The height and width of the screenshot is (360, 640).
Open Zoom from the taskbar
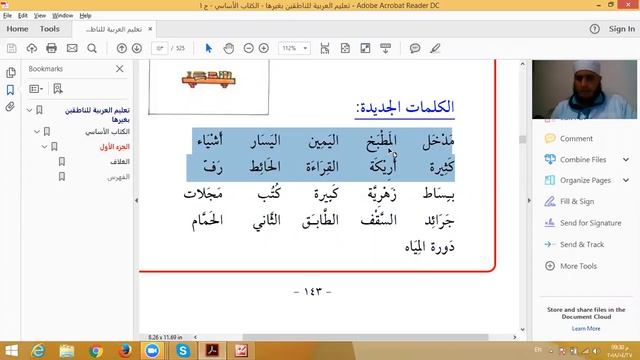click(x=152, y=351)
